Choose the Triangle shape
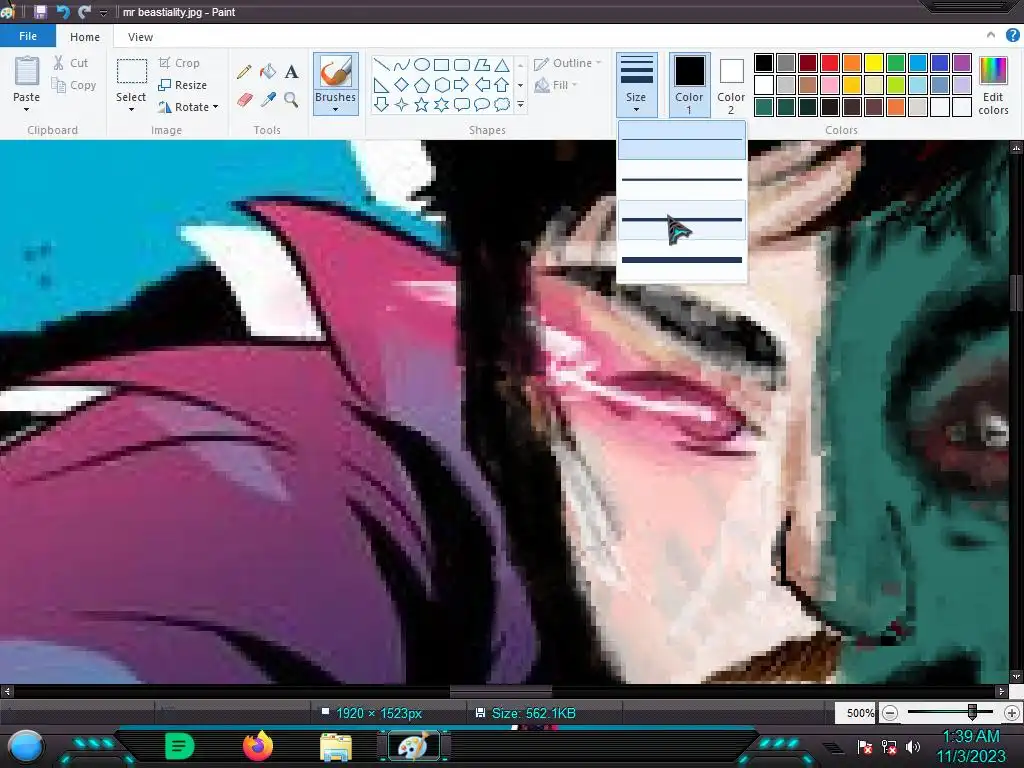 click(502, 65)
